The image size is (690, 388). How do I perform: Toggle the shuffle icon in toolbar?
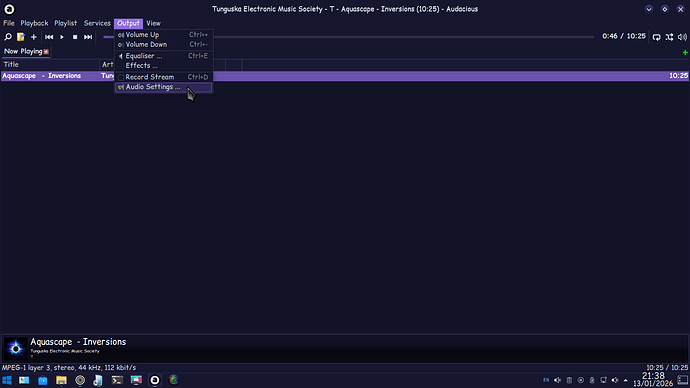click(669, 37)
